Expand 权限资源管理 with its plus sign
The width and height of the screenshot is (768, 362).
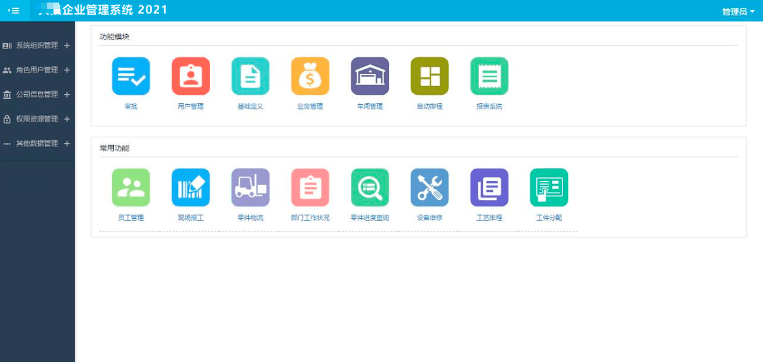[67, 119]
